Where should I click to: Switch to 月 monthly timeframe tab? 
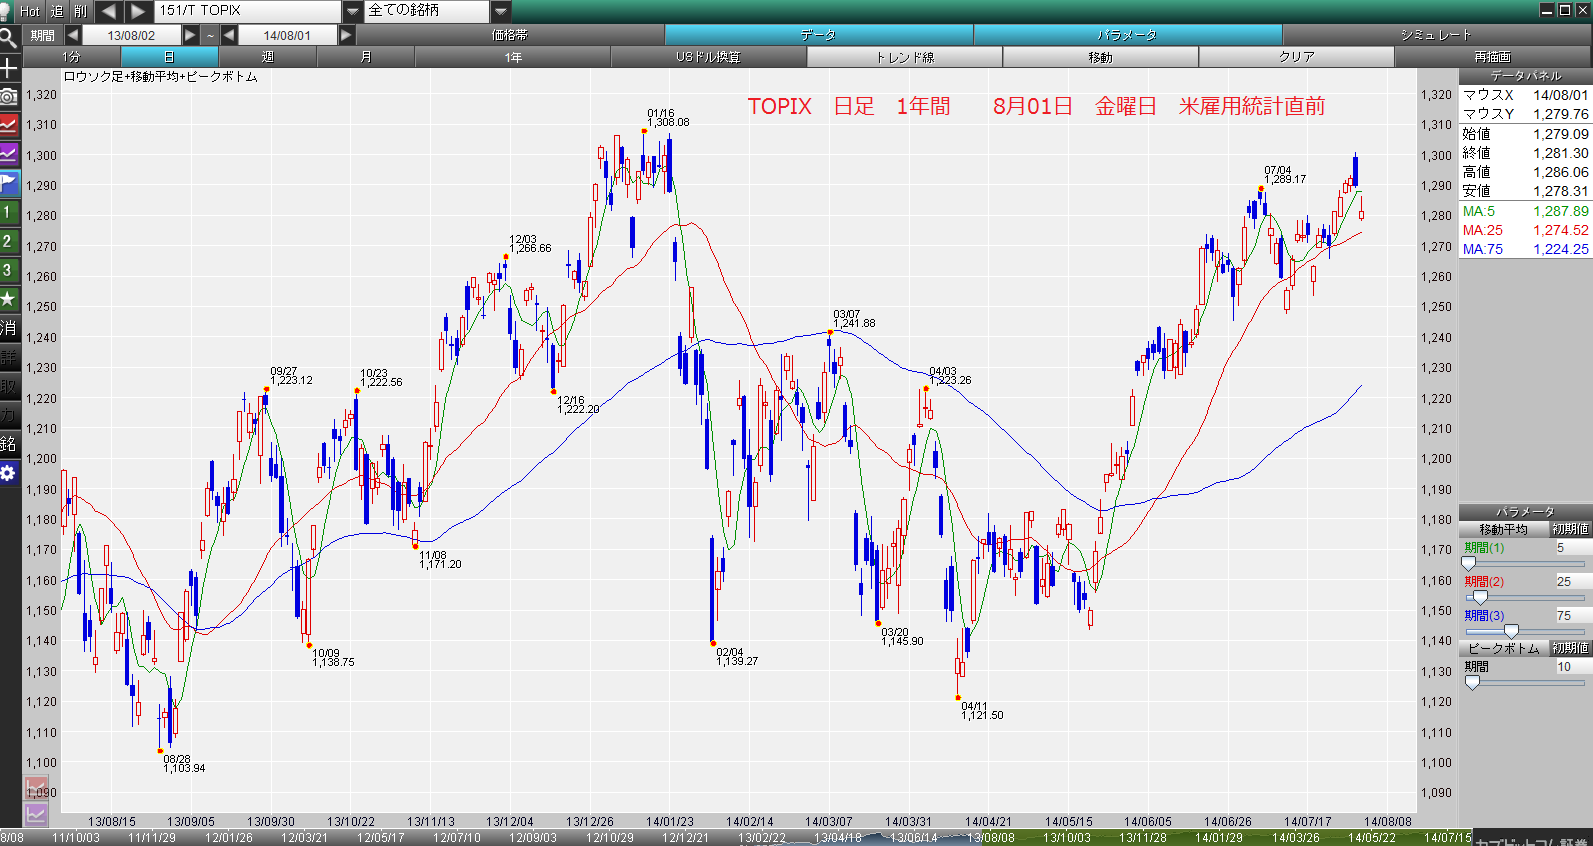tap(365, 57)
